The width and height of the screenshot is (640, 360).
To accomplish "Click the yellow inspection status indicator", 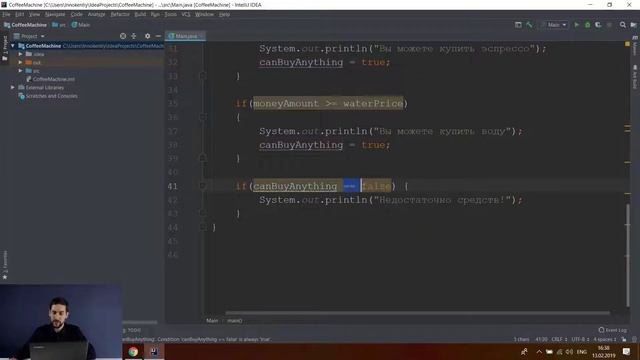I will pos(627,44).
